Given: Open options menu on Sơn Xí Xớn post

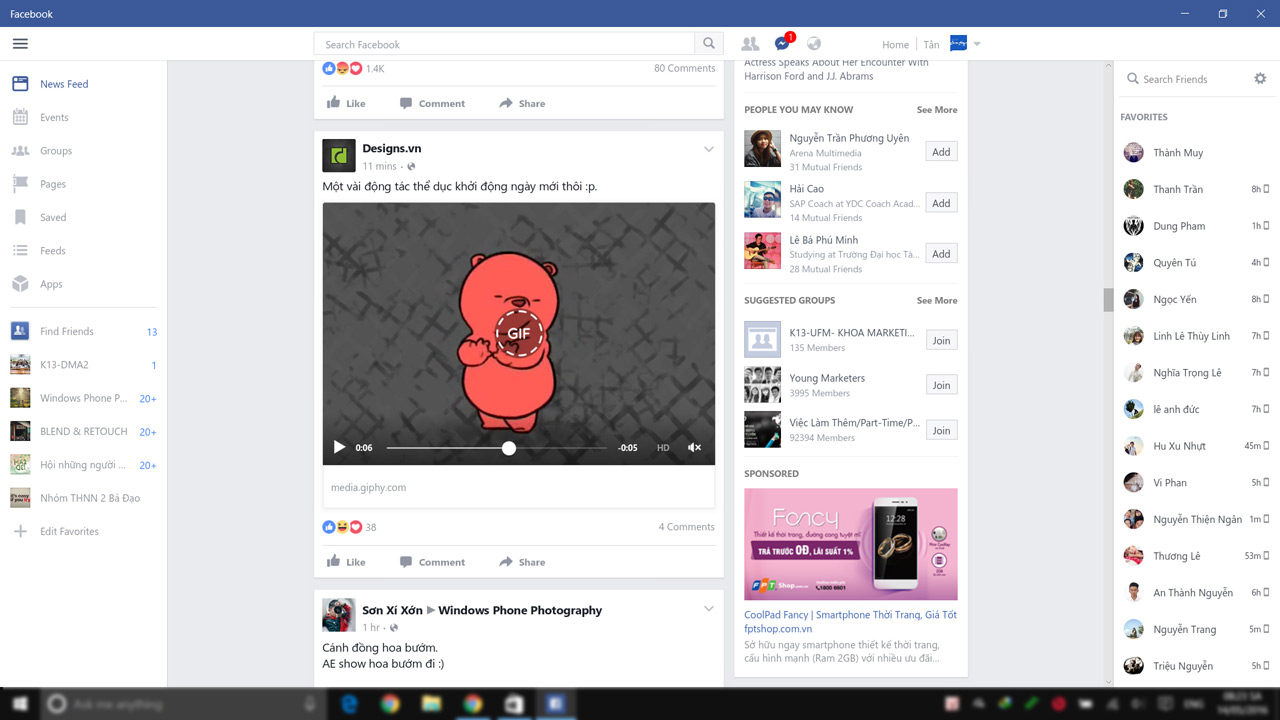Looking at the screenshot, I should point(709,607).
